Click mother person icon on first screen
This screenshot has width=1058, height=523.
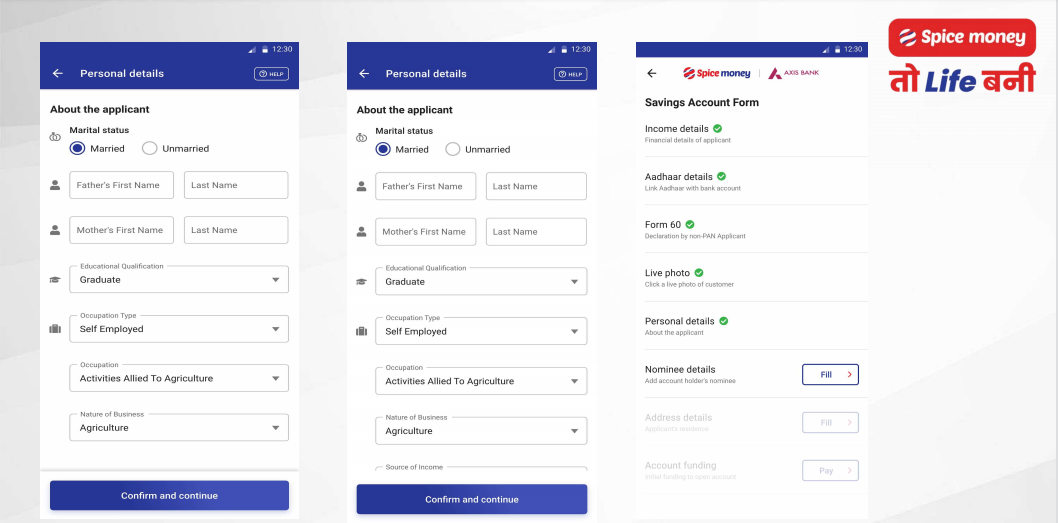[x=55, y=230]
